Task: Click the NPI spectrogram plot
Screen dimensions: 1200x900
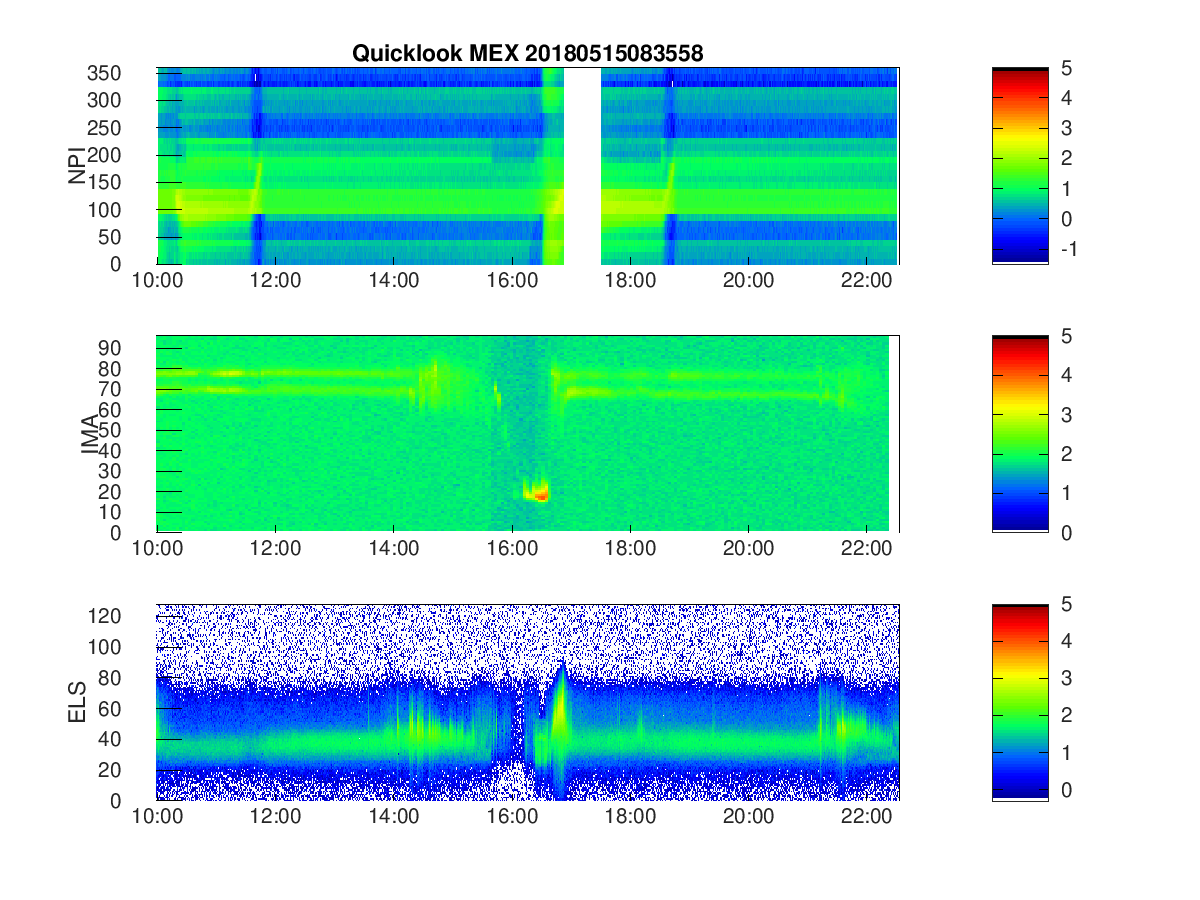Action: click(528, 166)
